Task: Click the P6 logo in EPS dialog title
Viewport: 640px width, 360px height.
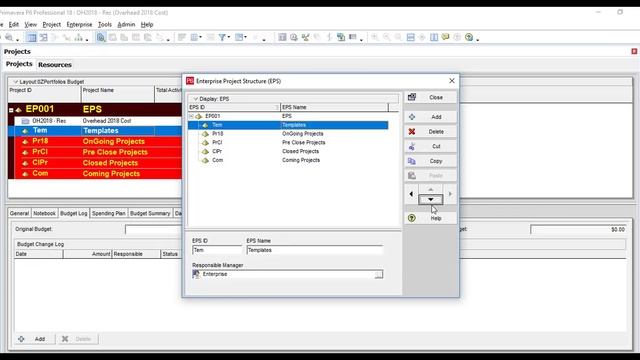Action: [x=190, y=81]
